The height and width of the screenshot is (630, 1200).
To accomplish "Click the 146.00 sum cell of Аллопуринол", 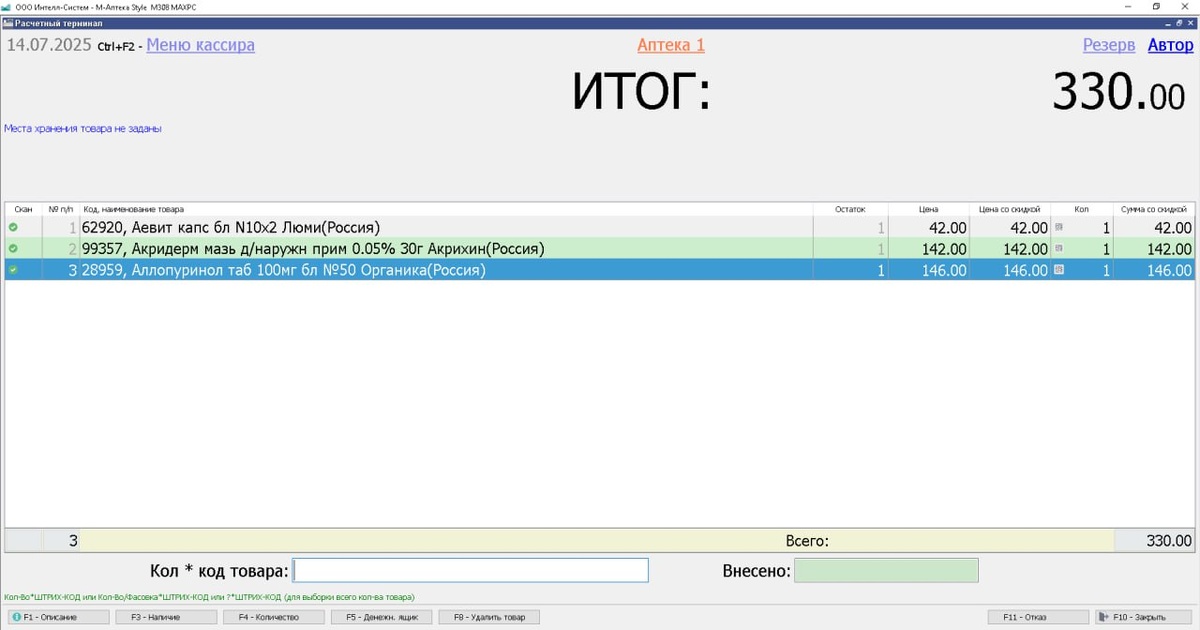I will click(1153, 270).
